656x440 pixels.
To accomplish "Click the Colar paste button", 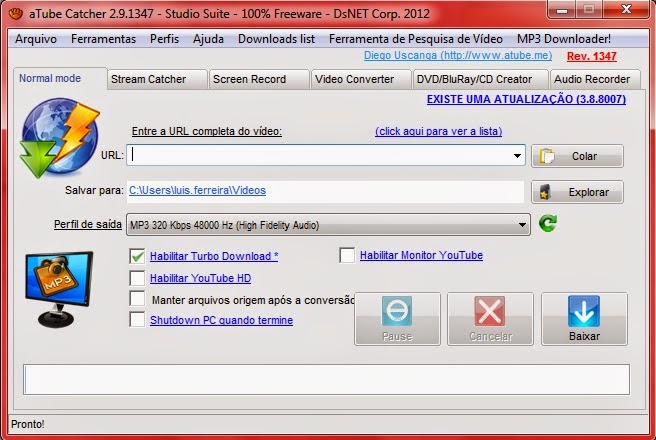I will 577,156.
